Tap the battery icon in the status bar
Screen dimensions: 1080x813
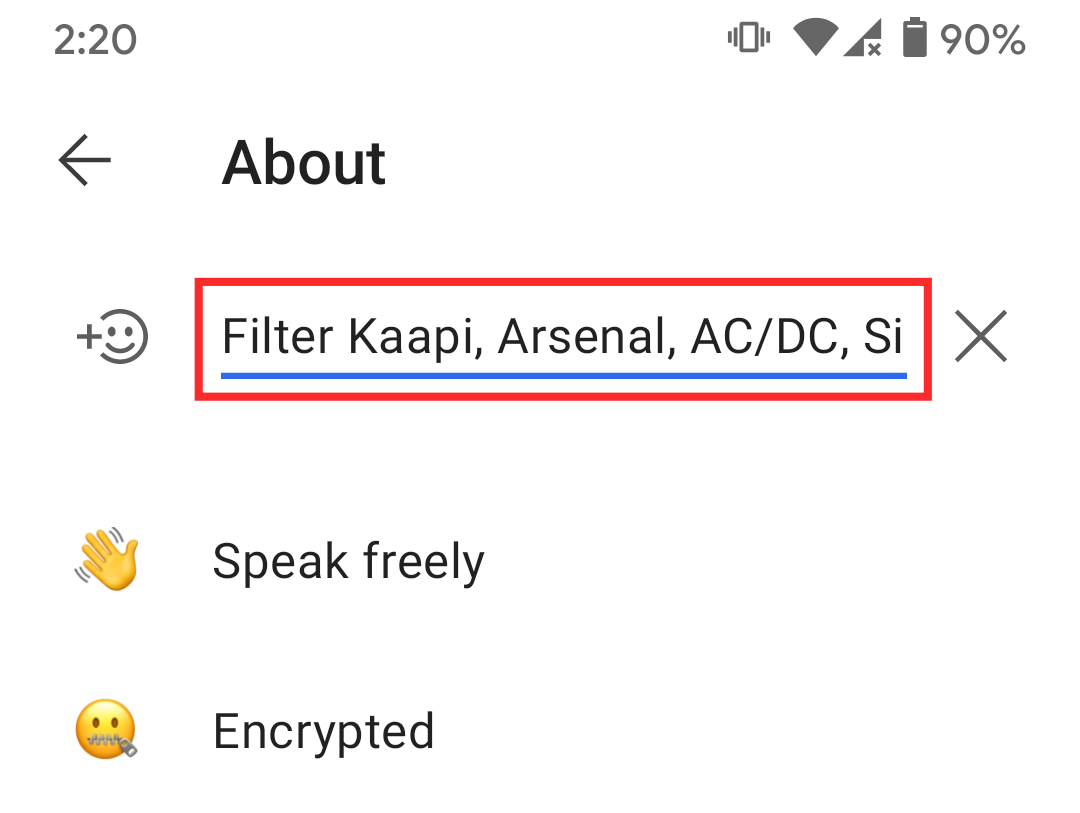coord(915,40)
